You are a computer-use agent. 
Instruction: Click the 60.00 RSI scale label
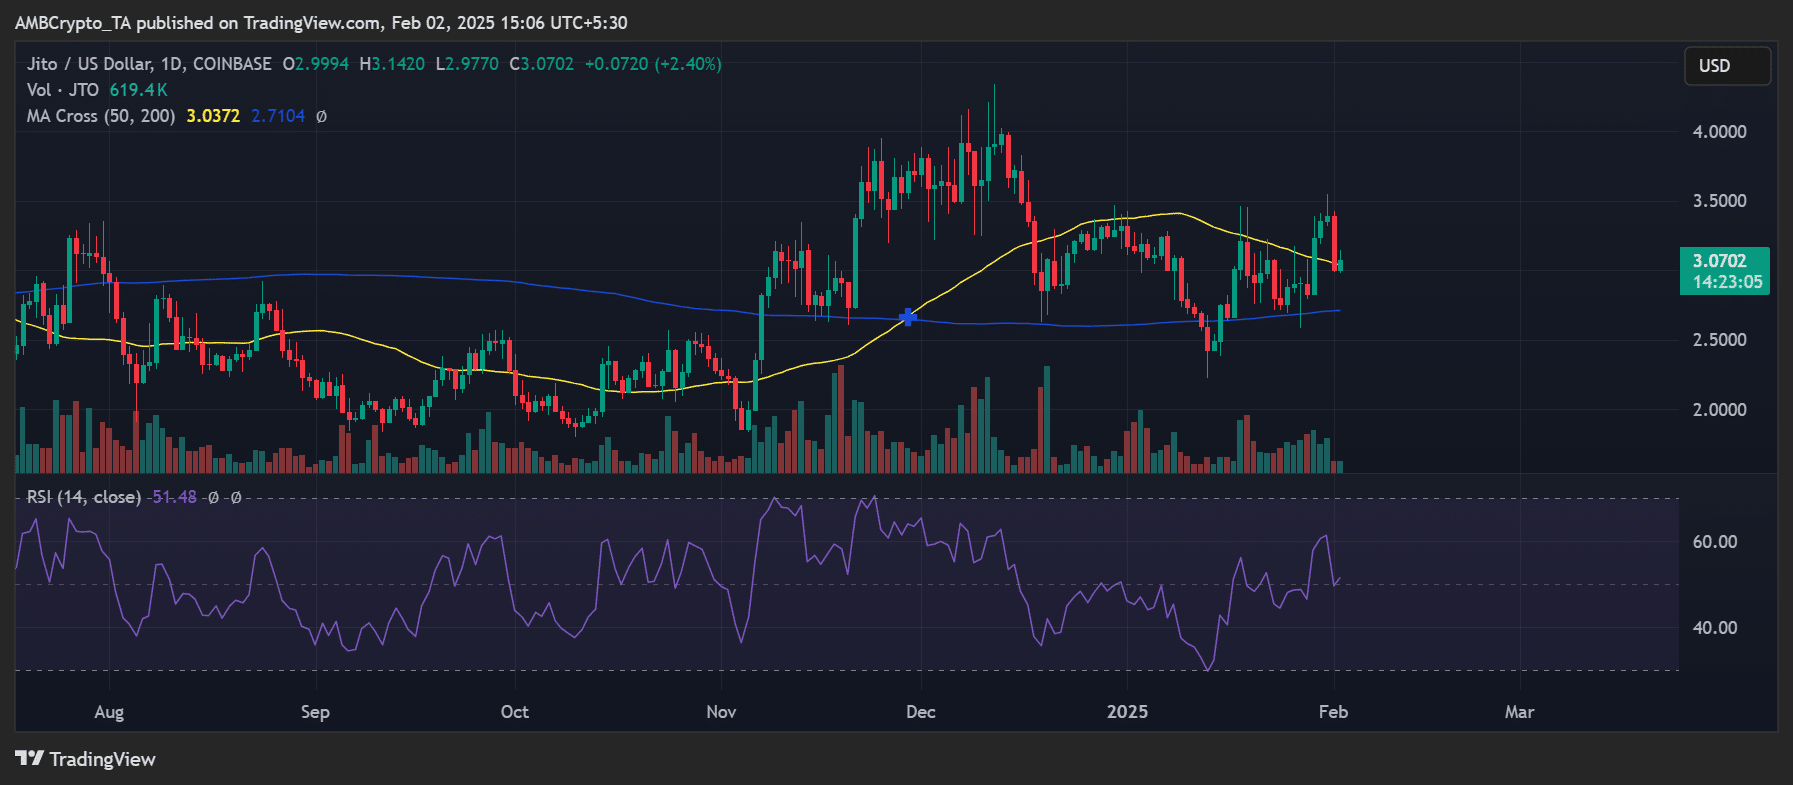tap(1714, 542)
